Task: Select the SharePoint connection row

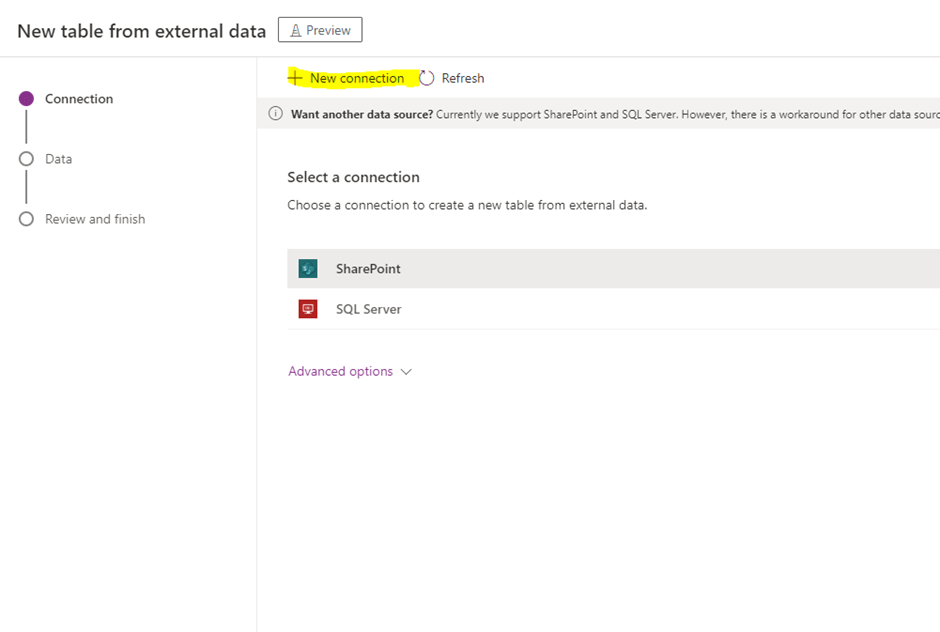Action: pos(600,269)
